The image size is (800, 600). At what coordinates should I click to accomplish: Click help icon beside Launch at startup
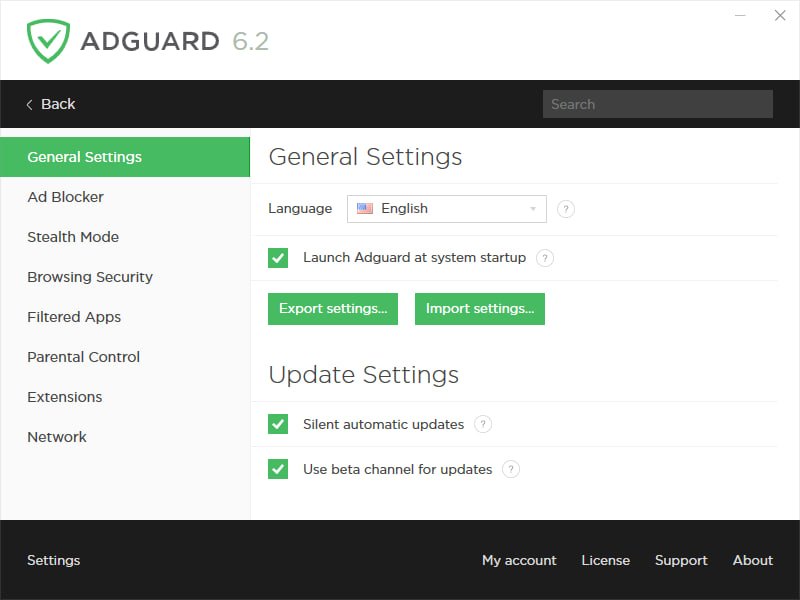(545, 258)
